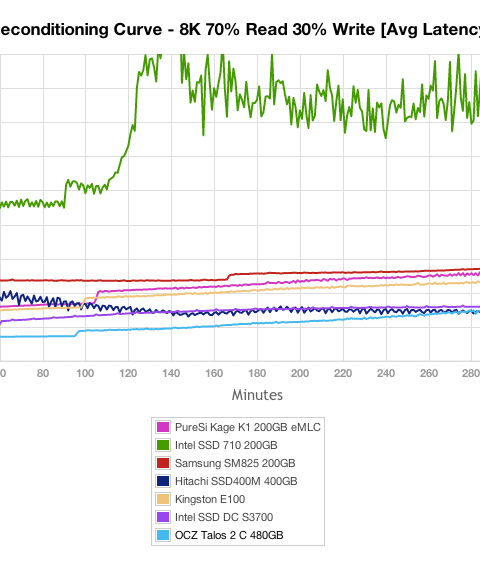The image size is (480, 568).
Task: Click the green Intel SSD 710 legend swatch
Action: 163,445
